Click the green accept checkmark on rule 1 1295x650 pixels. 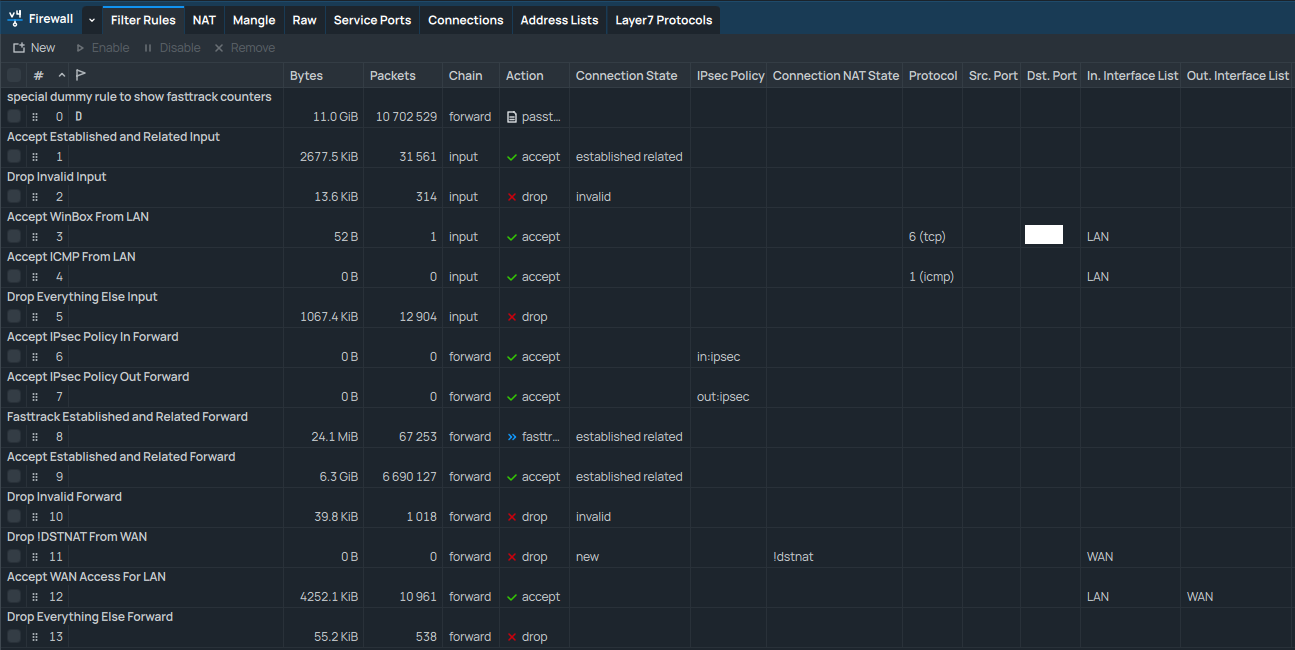(512, 157)
